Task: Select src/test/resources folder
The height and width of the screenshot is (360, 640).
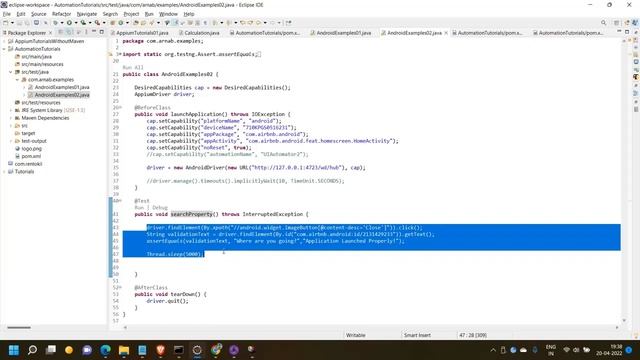Action: pyautogui.click(x=40, y=102)
